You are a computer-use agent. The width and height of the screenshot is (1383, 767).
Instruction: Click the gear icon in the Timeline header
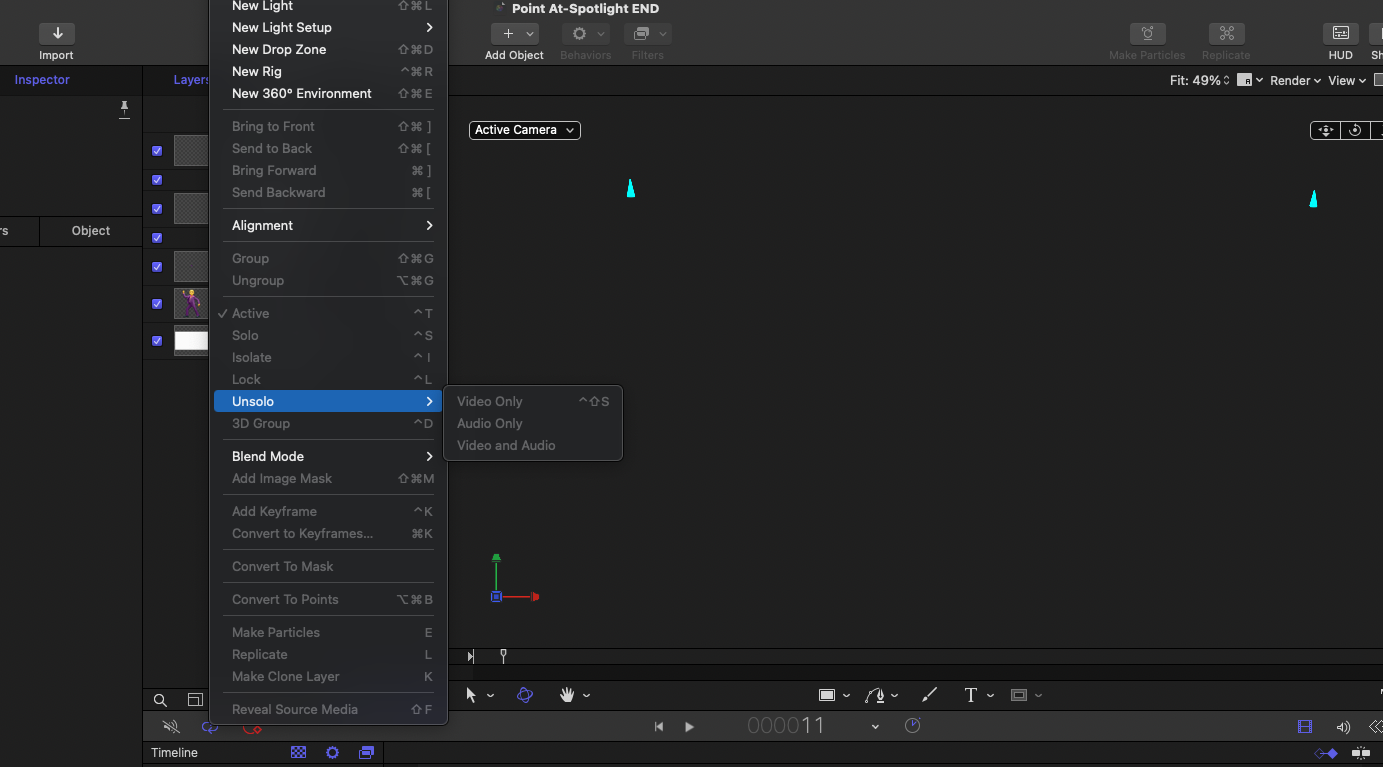click(x=333, y=753)
